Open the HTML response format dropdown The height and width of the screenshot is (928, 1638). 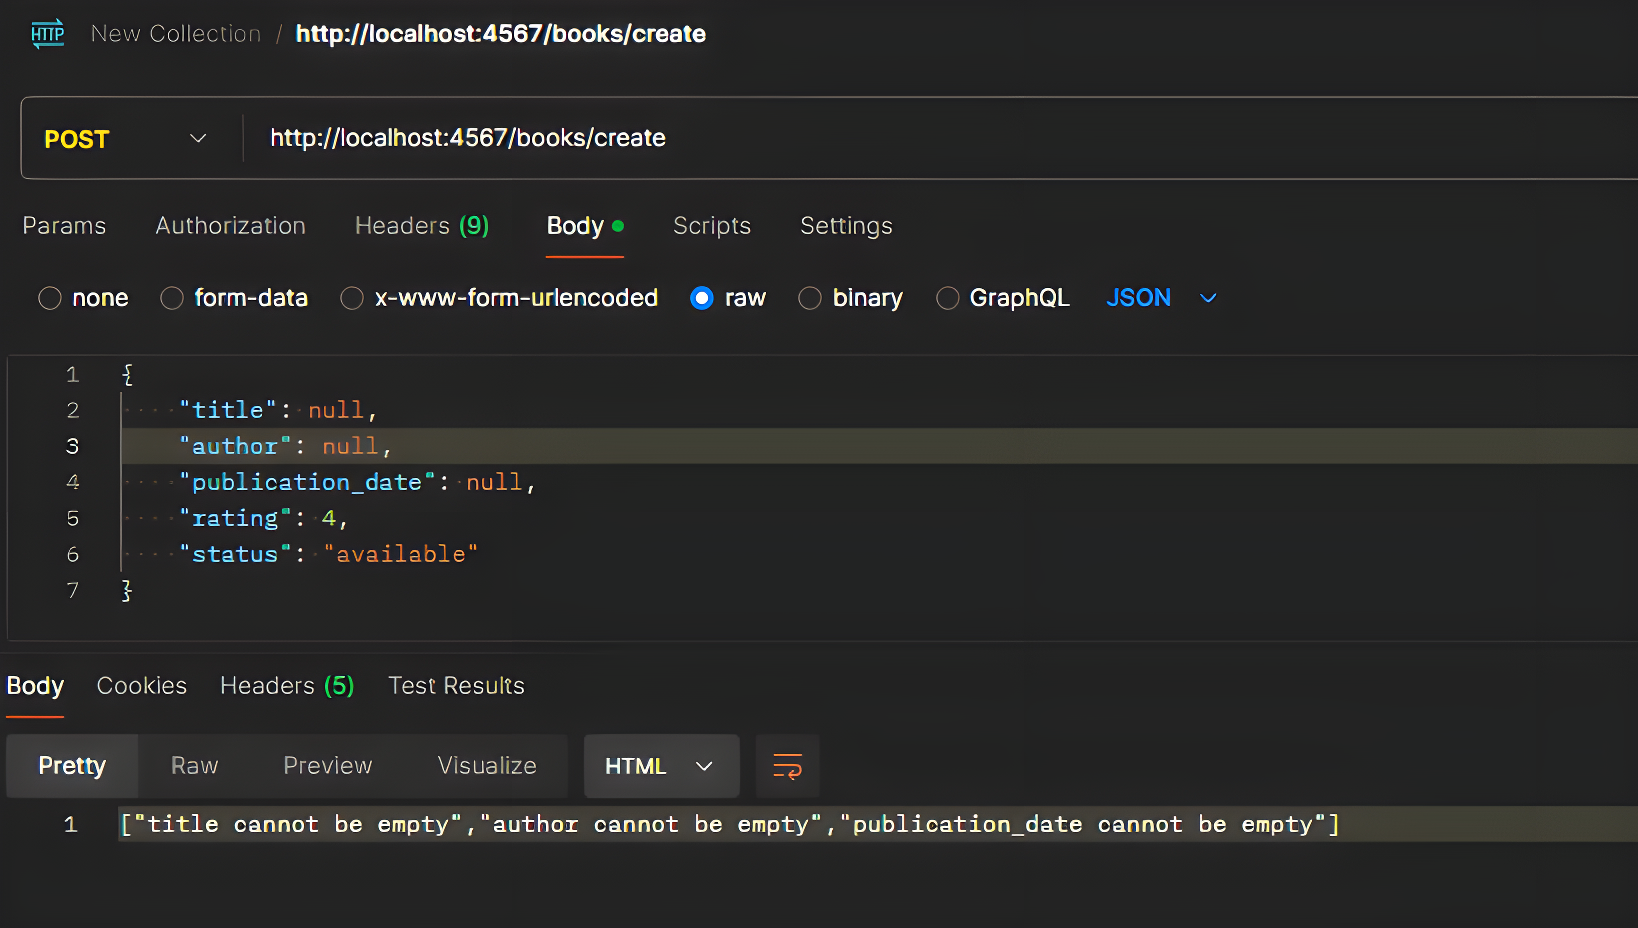tap(660, 766)
